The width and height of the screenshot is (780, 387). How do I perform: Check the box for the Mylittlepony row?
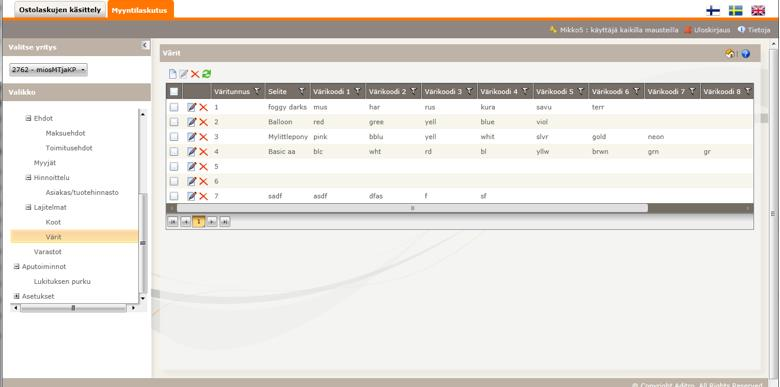[174, 137]
